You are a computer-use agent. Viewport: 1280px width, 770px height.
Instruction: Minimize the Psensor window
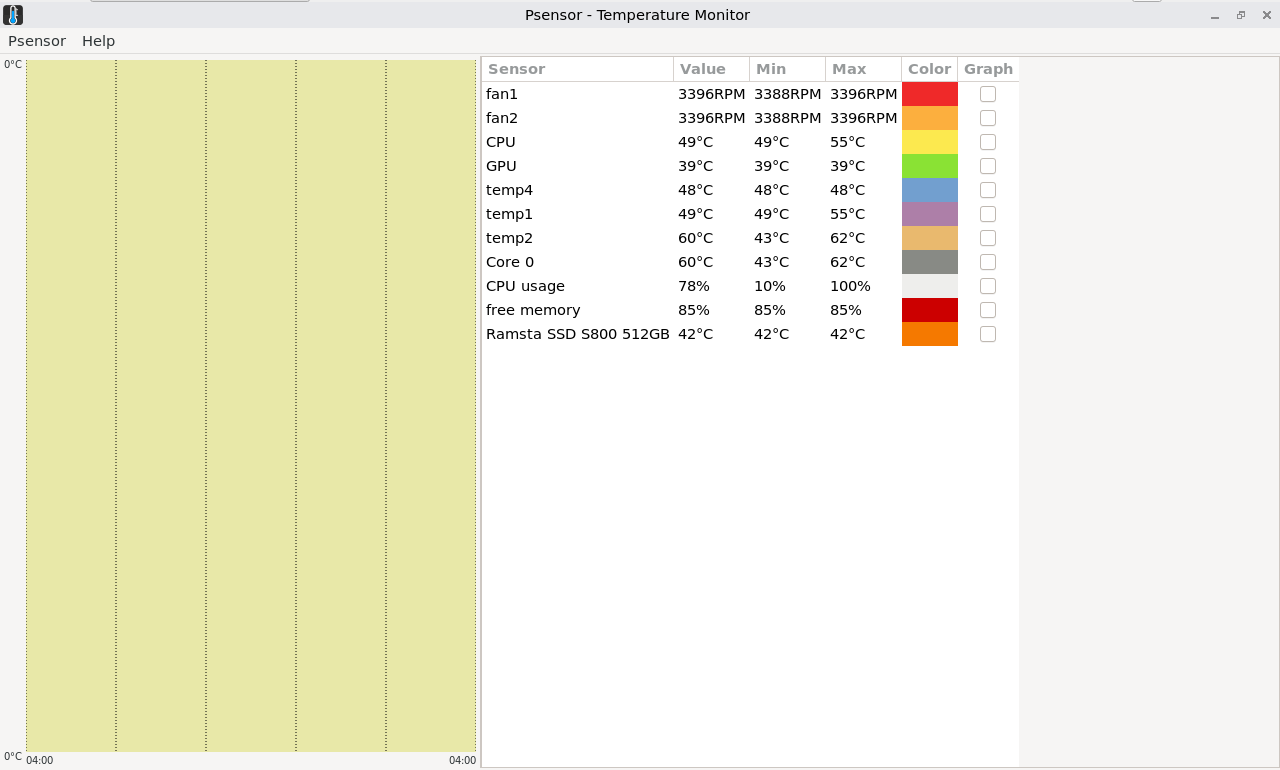(x=1215, y=15)
